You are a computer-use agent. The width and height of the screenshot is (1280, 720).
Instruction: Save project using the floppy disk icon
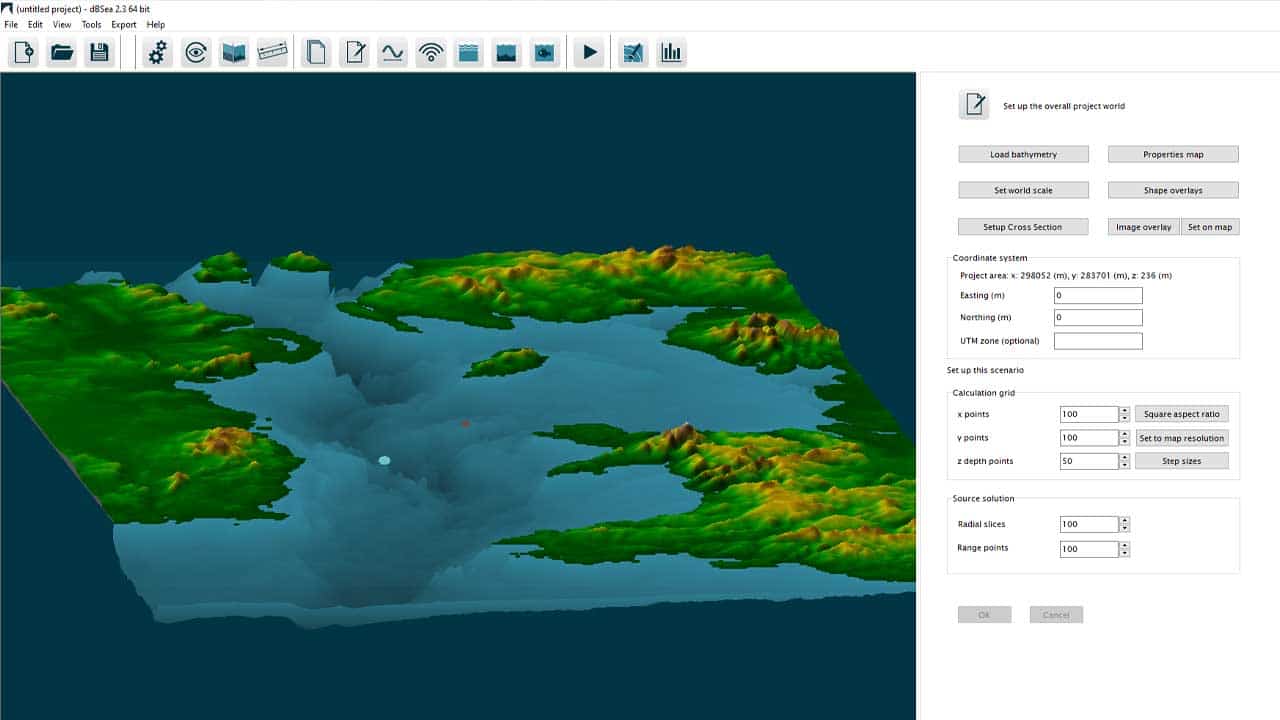99,53
